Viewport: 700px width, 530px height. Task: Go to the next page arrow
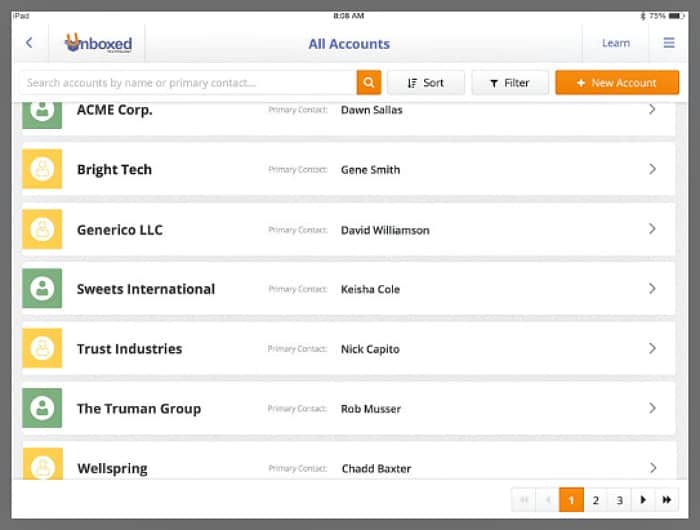click(x=643, y=500)
